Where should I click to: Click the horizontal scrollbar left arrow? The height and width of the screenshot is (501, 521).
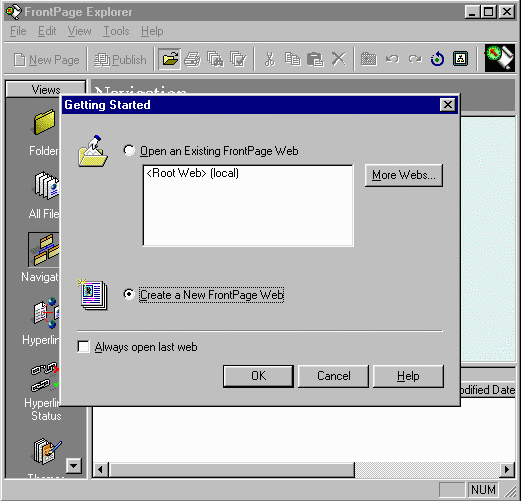100,470
